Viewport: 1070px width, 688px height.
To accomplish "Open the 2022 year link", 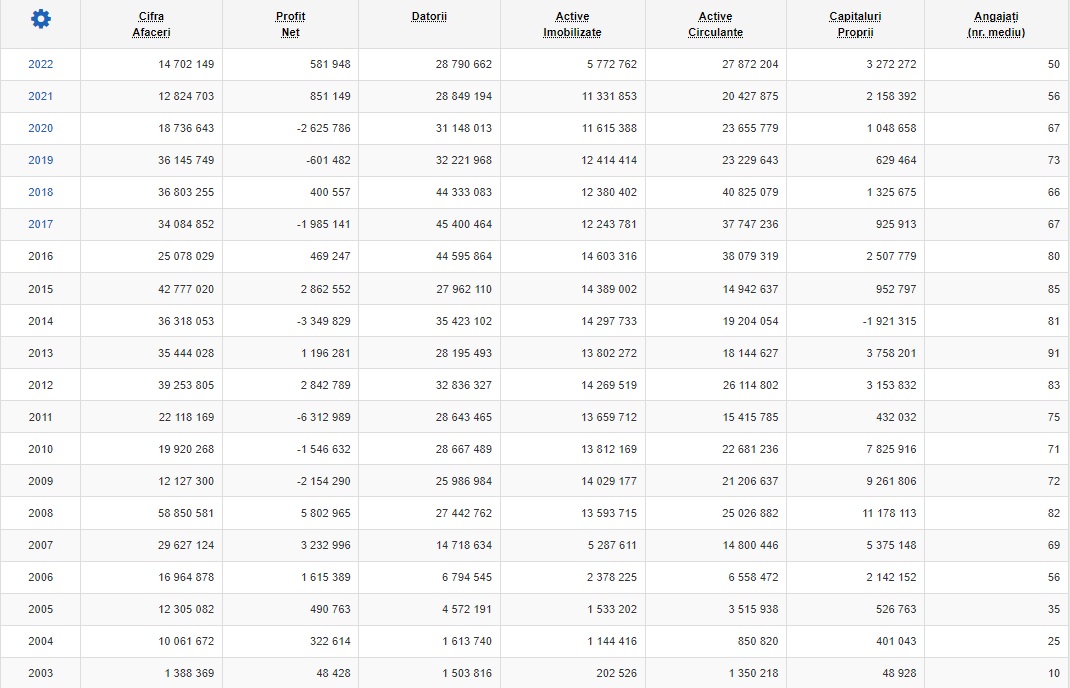I will tap(41, 64).
